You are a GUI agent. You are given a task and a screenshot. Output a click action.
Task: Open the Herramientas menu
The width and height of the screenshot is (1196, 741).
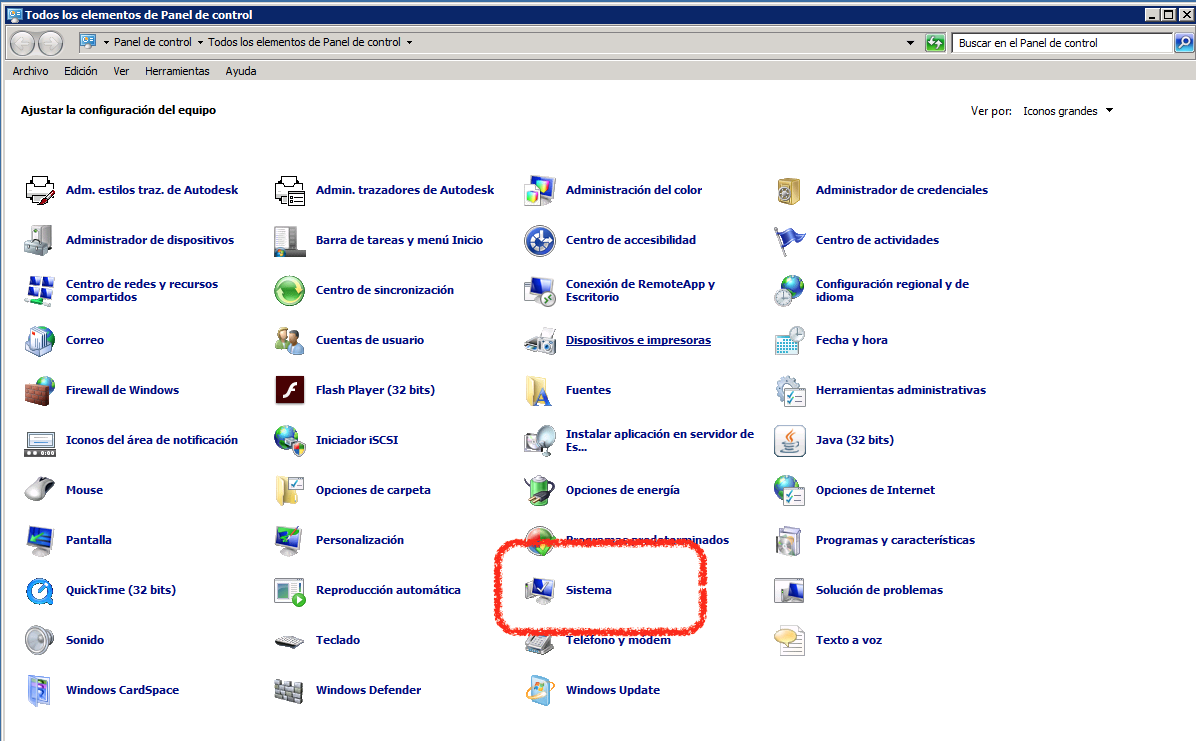pos(177,71)
